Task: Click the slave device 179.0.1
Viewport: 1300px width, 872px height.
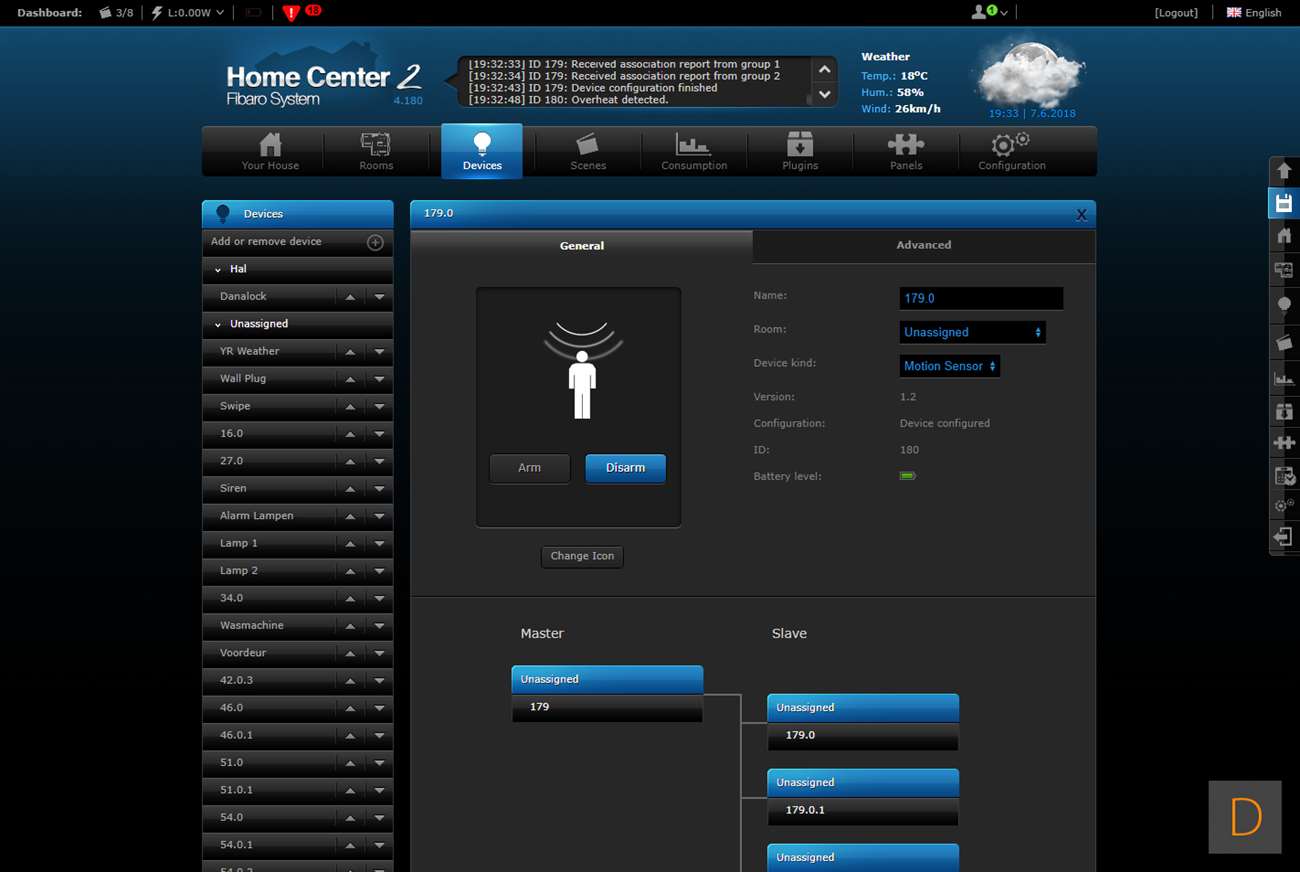Action: 863,810
